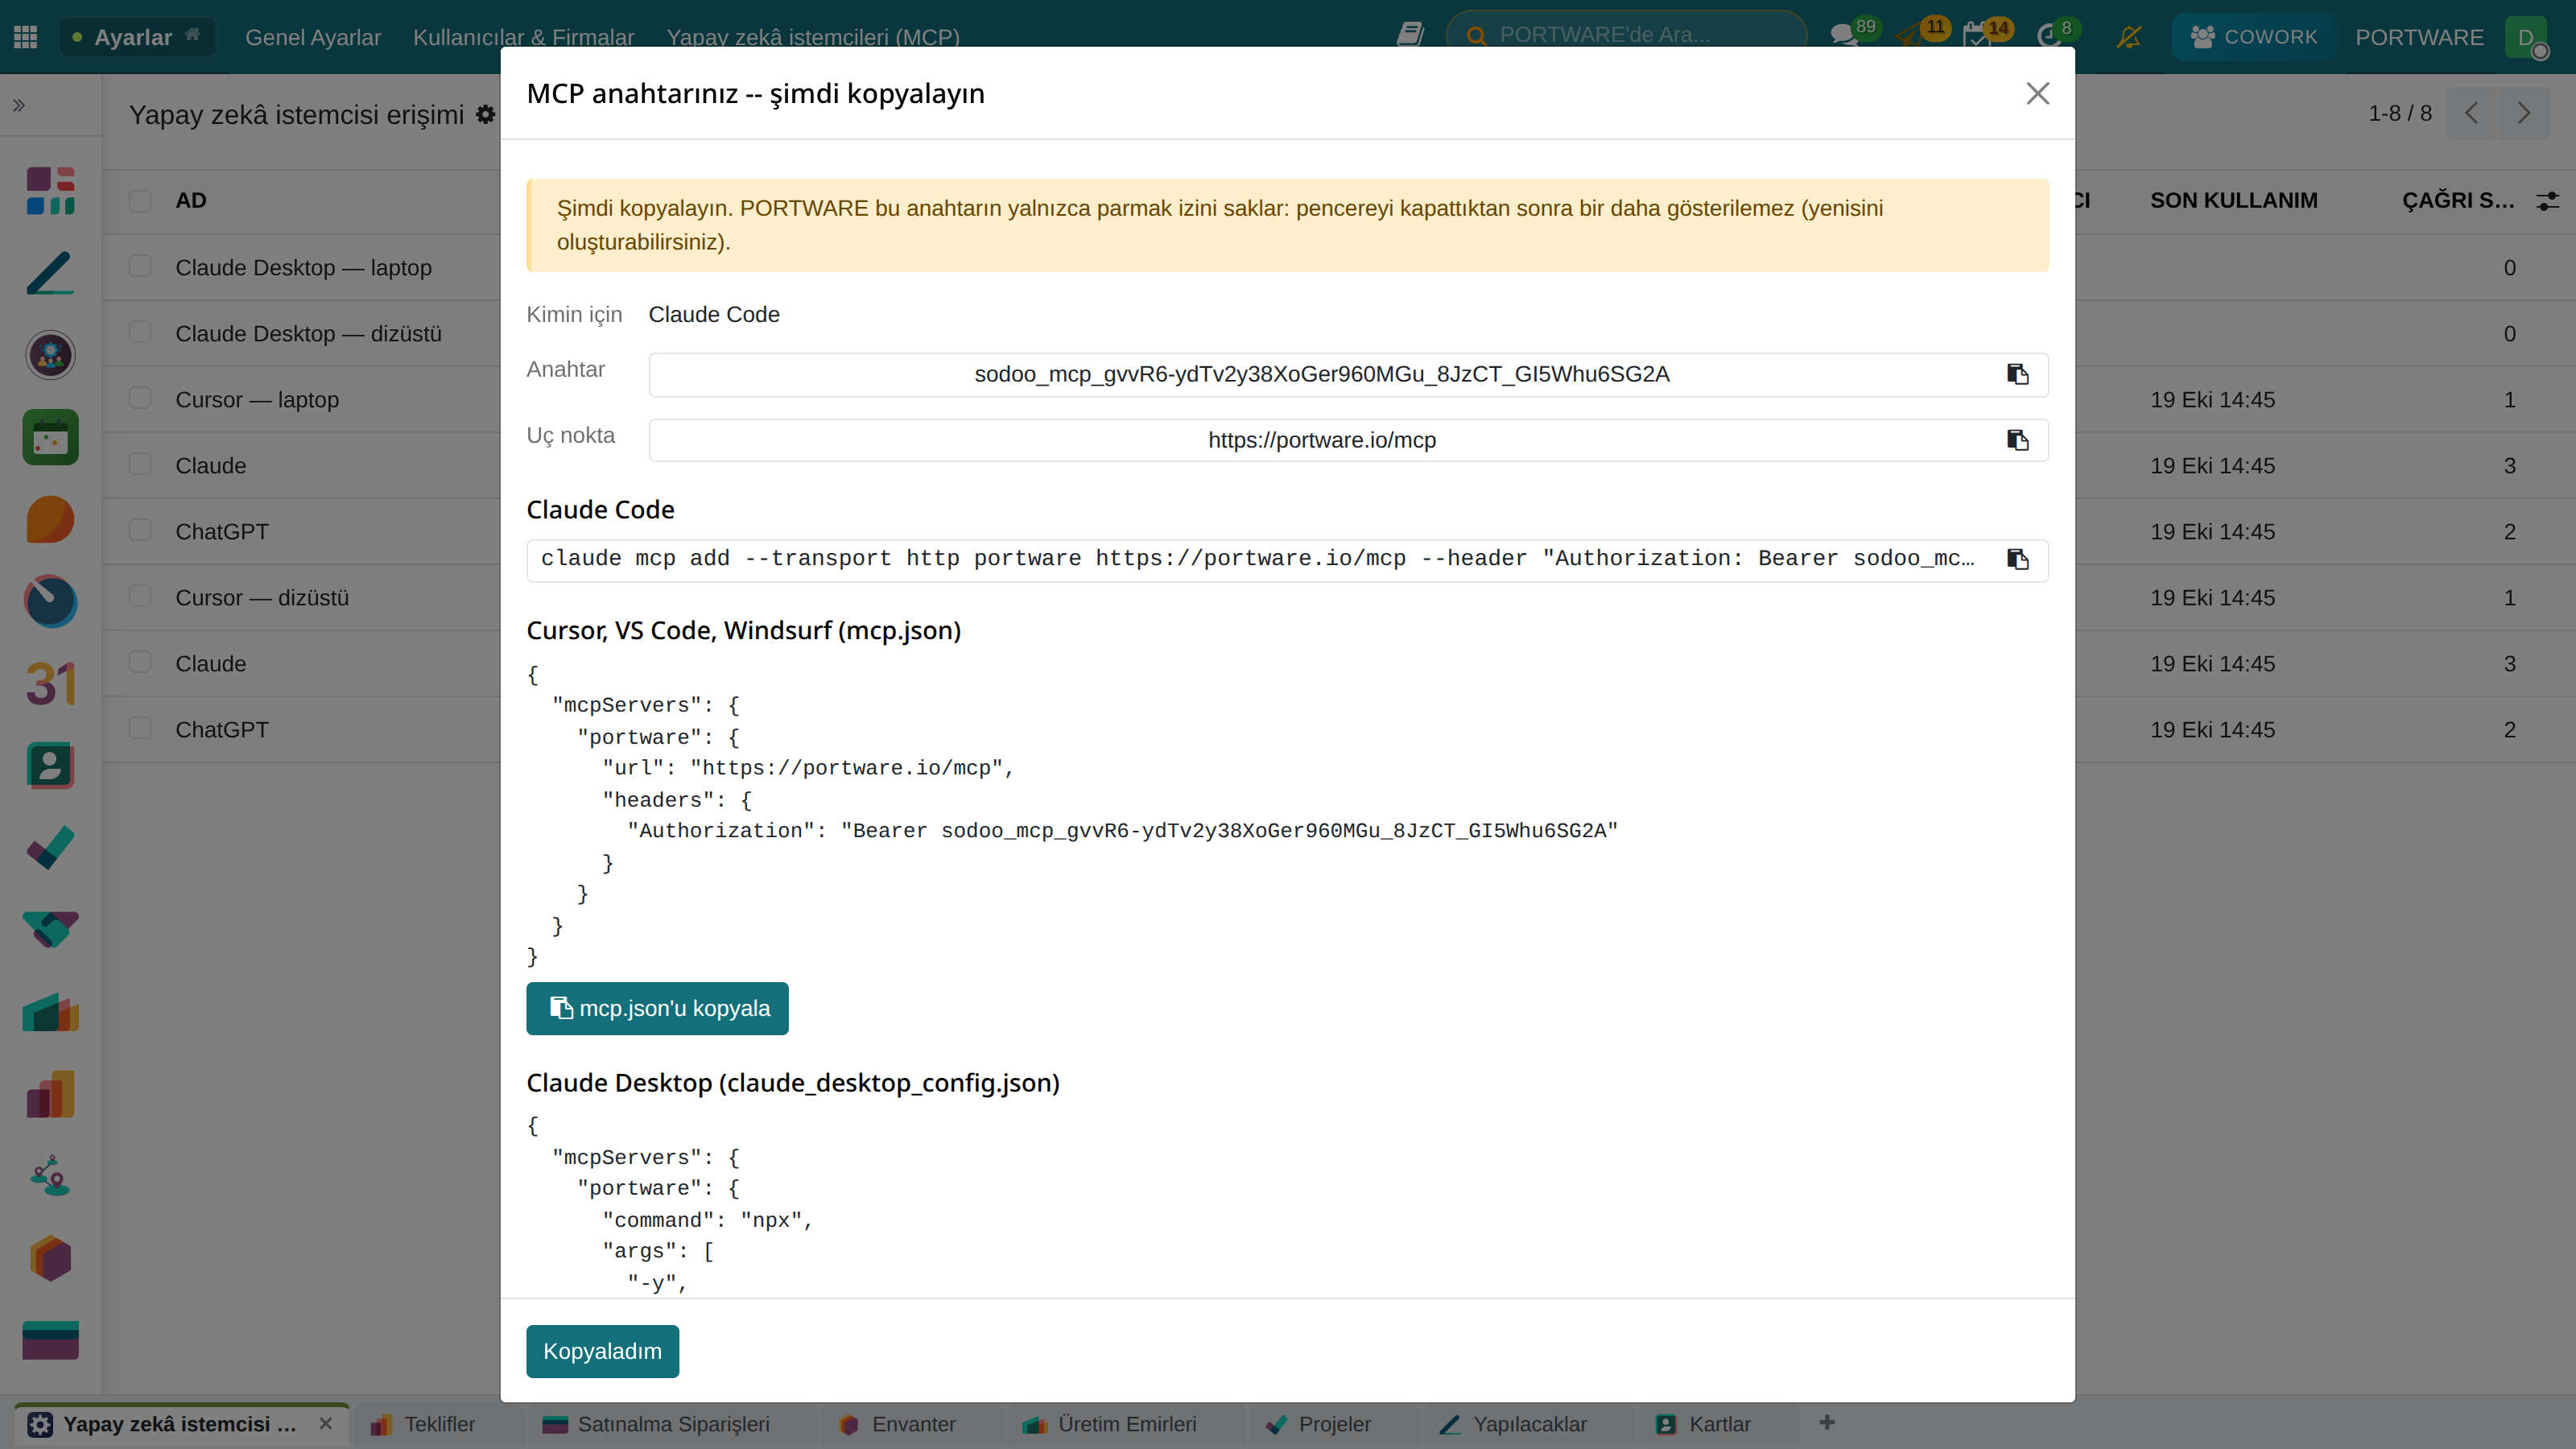Image resolution: width=2576 pixels, height=1449 pixels.
Task: Open the Ayarlar app menu
Action: pos(137,37)
